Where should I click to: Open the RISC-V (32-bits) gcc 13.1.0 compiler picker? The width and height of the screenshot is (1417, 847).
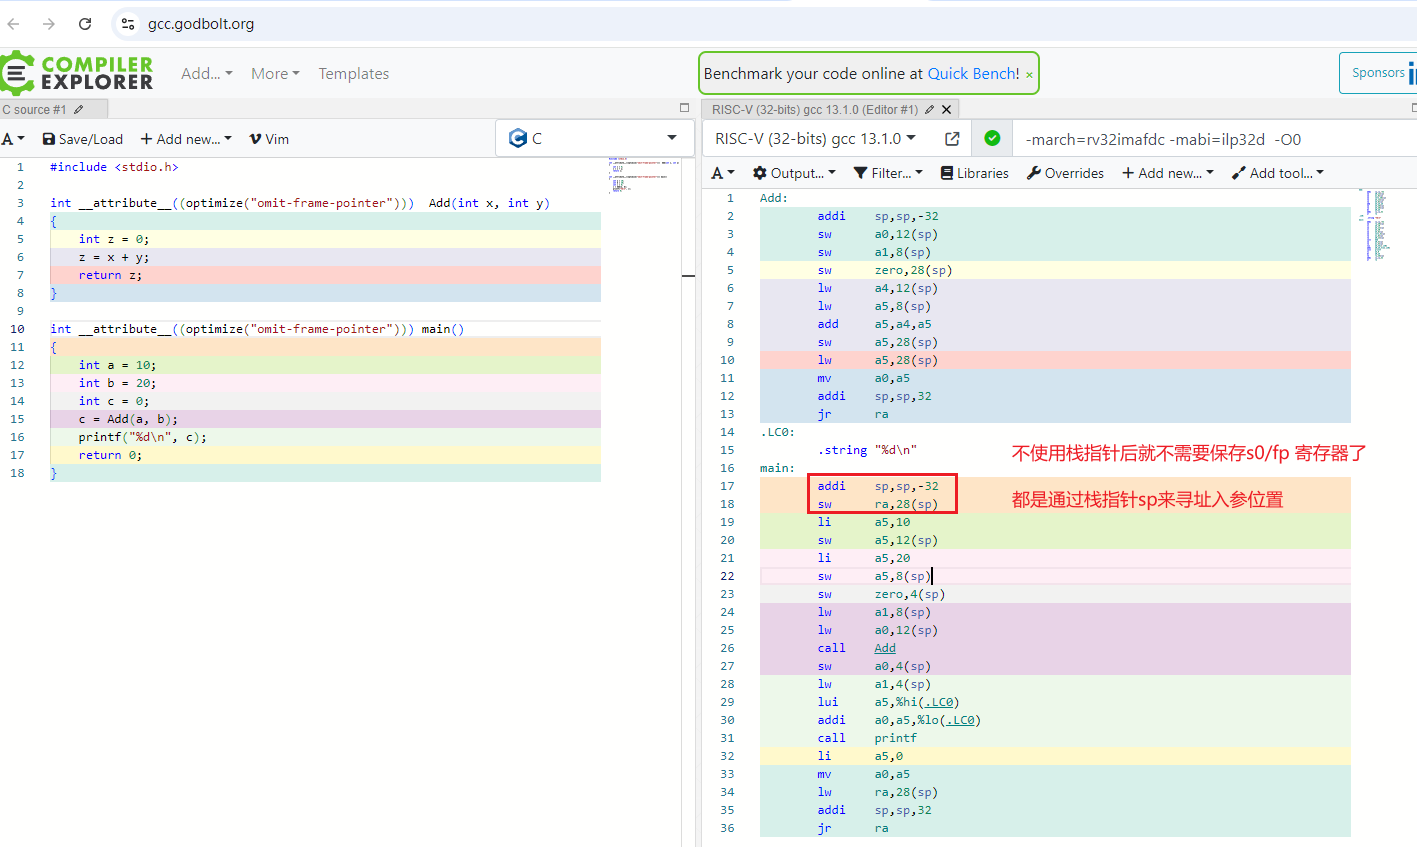point(816,139)
